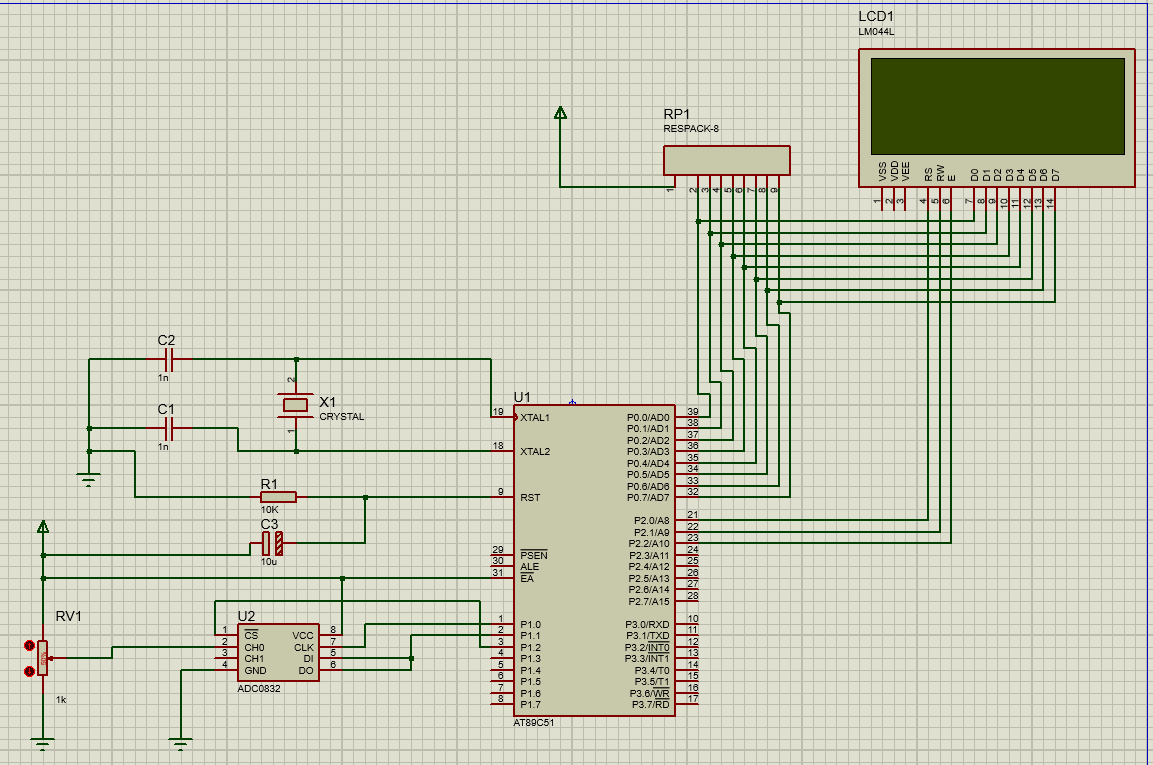Image resolution: width=1153 pixels, height=765 pixels.
Task: Click the "ADC0832" part name text
Action: pos(259,688)
